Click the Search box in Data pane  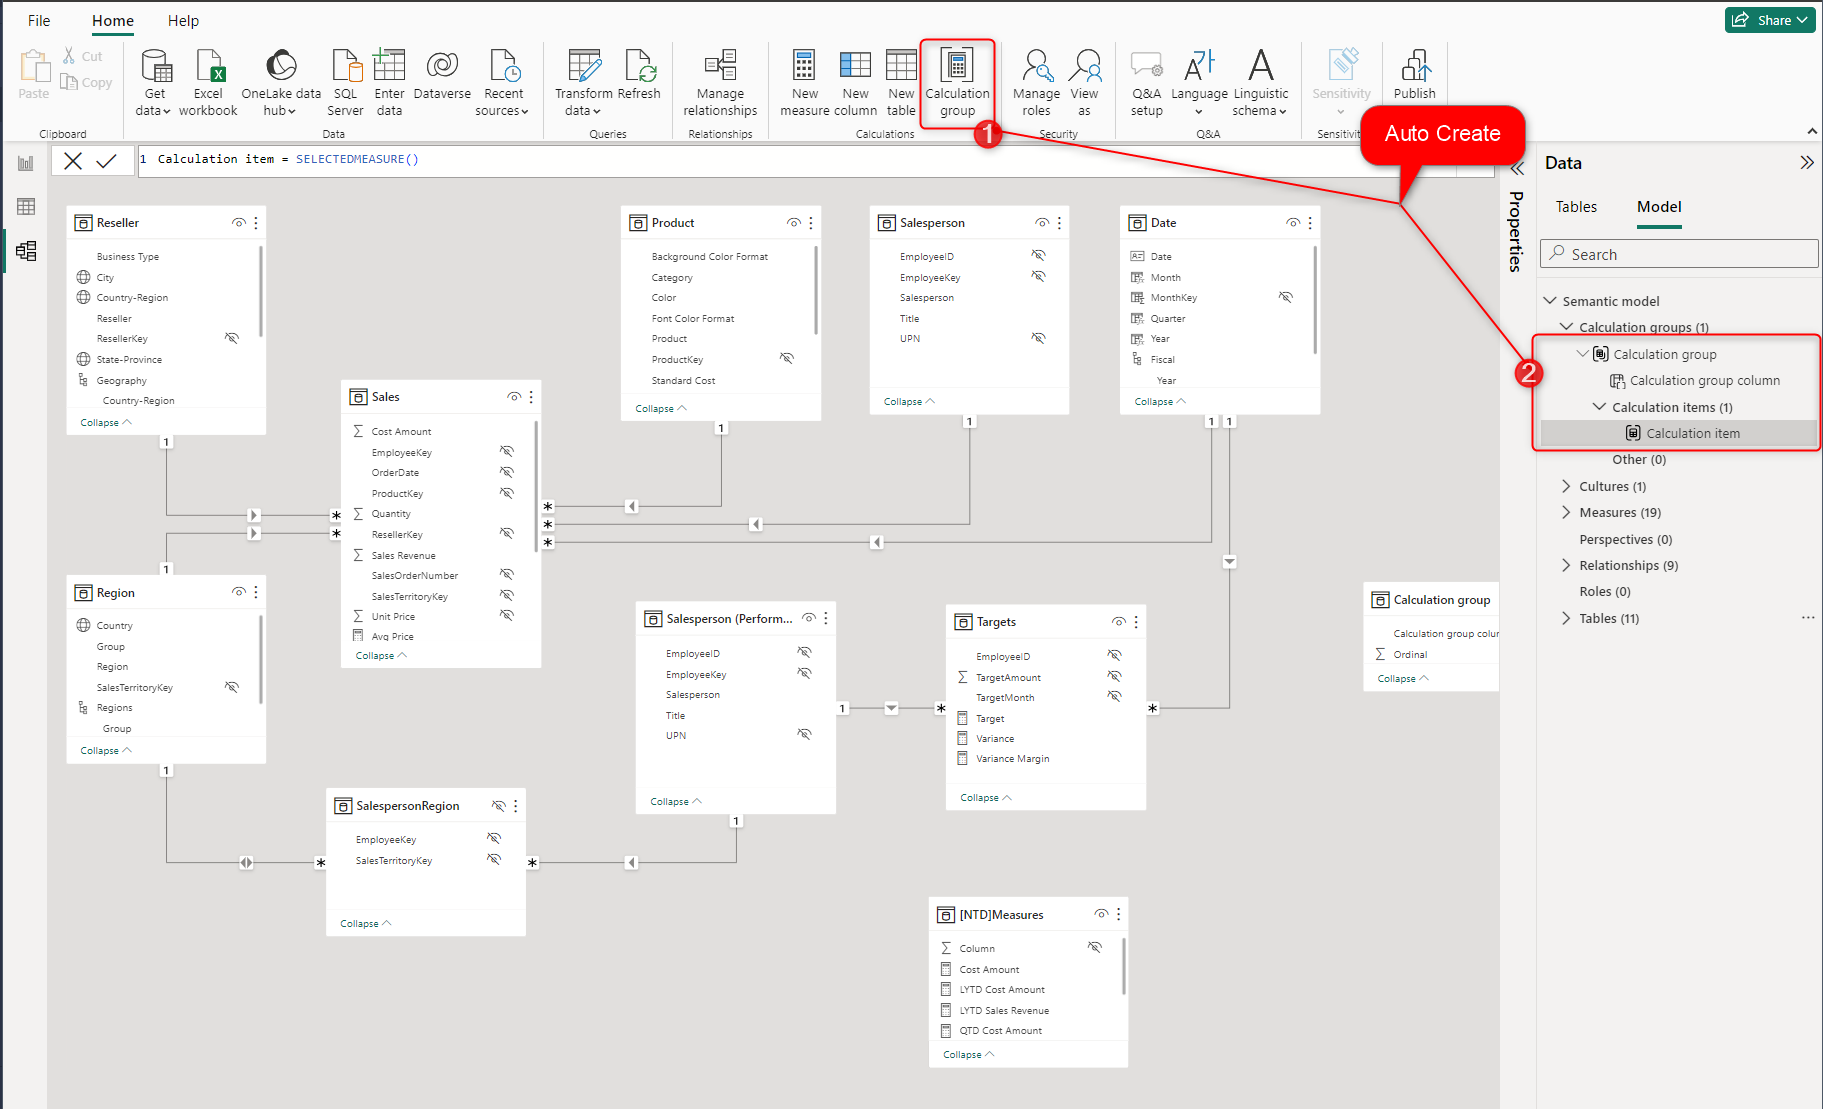tap(1680, 254)
